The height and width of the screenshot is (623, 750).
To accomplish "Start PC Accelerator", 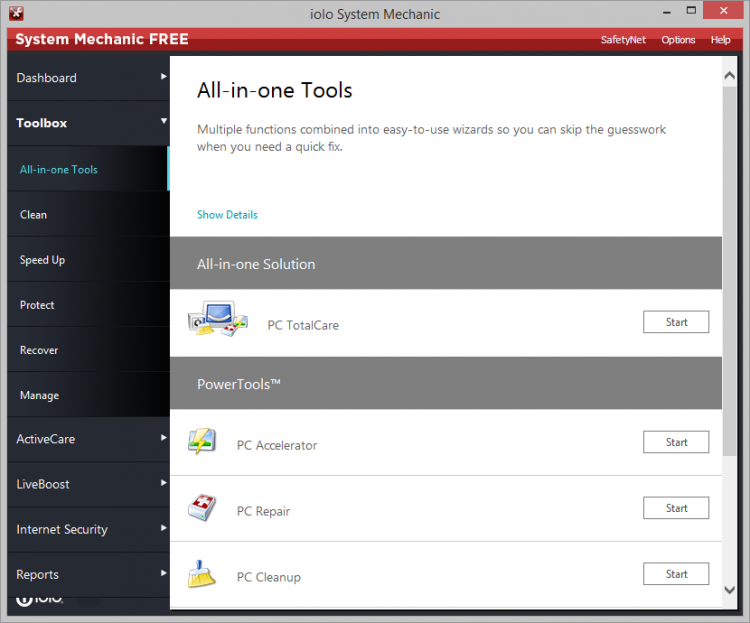I will tap(676, 442).
